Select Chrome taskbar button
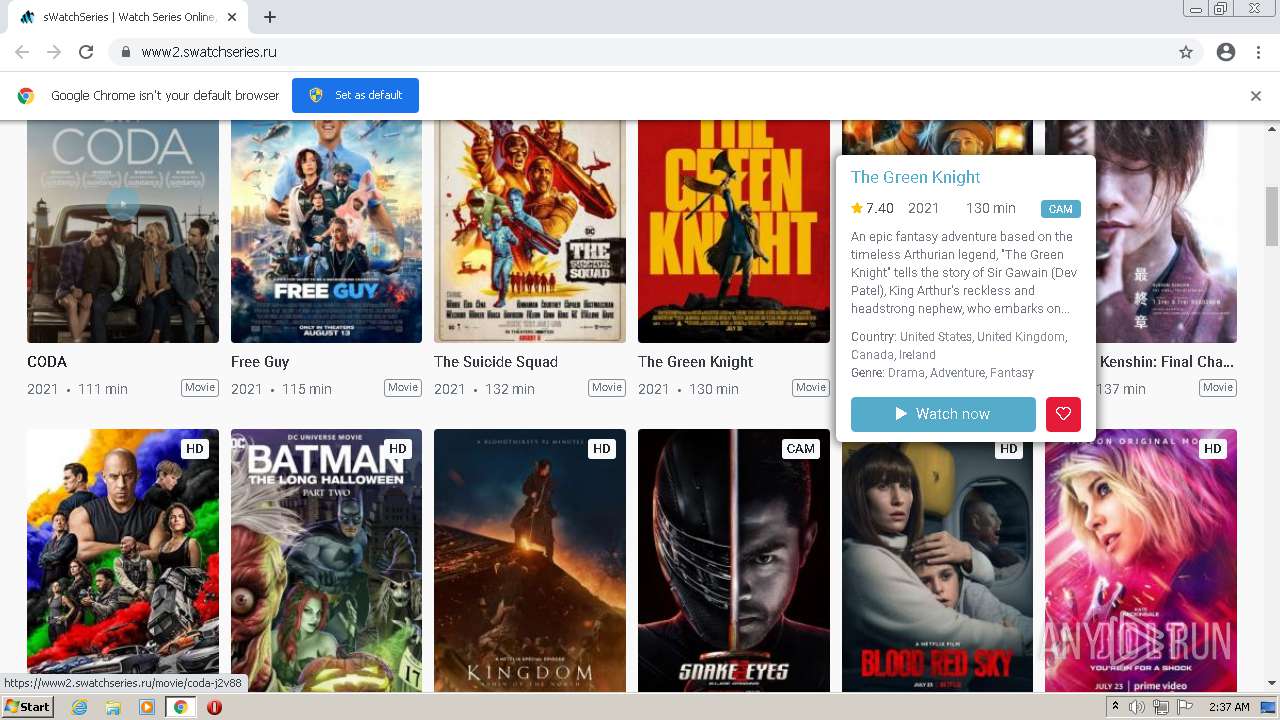 (181, 707)
